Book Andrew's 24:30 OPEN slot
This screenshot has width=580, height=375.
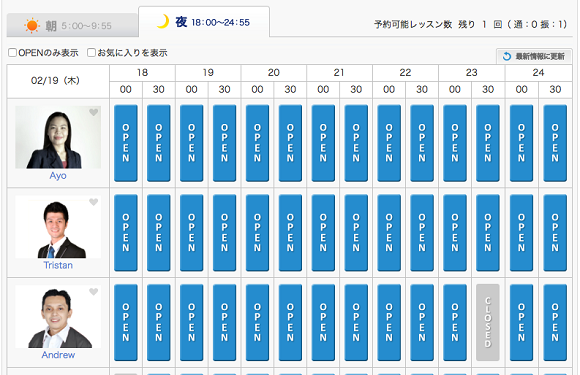point(555,322)
